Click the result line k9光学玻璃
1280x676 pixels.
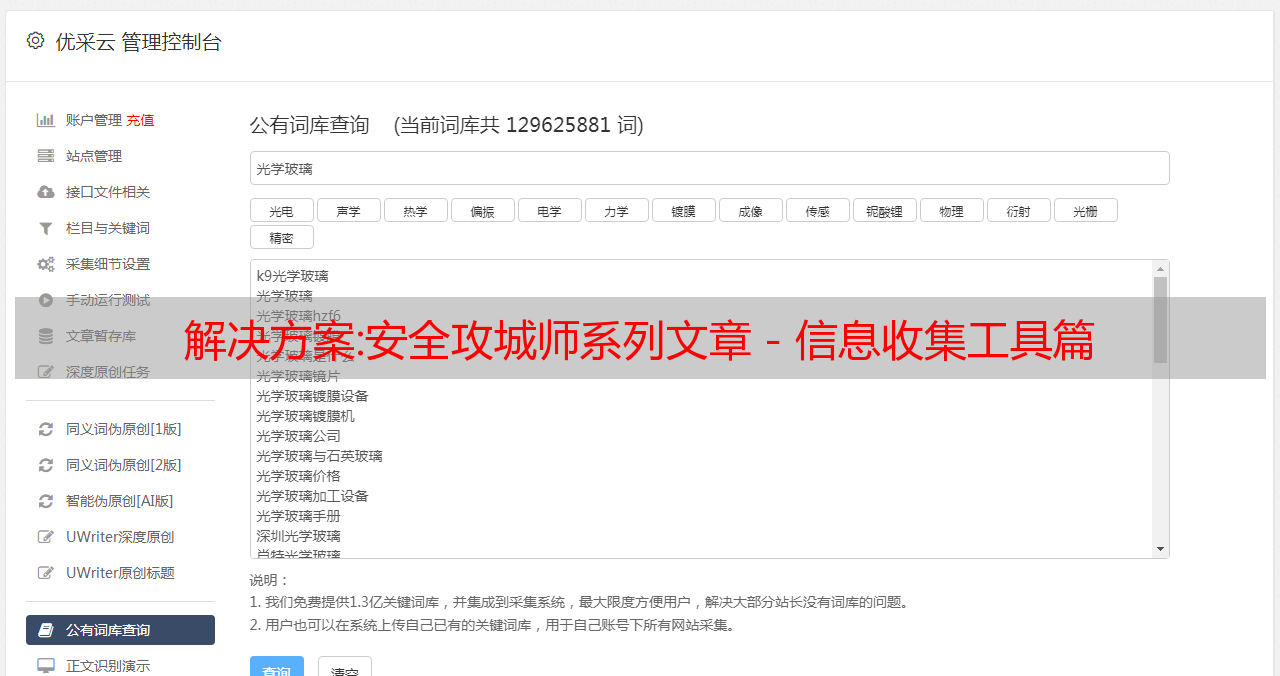[x=292, y=276]
